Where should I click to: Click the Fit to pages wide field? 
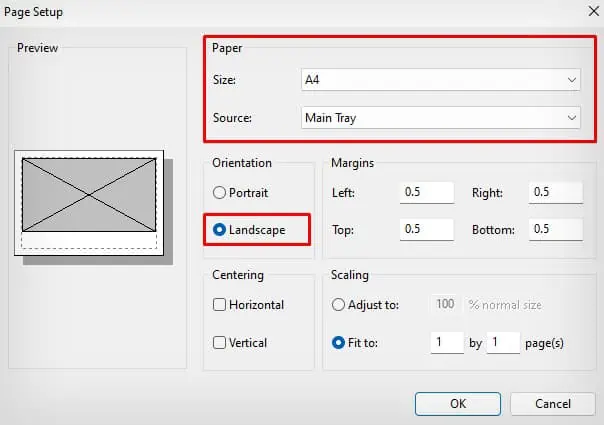click(447, 343)
